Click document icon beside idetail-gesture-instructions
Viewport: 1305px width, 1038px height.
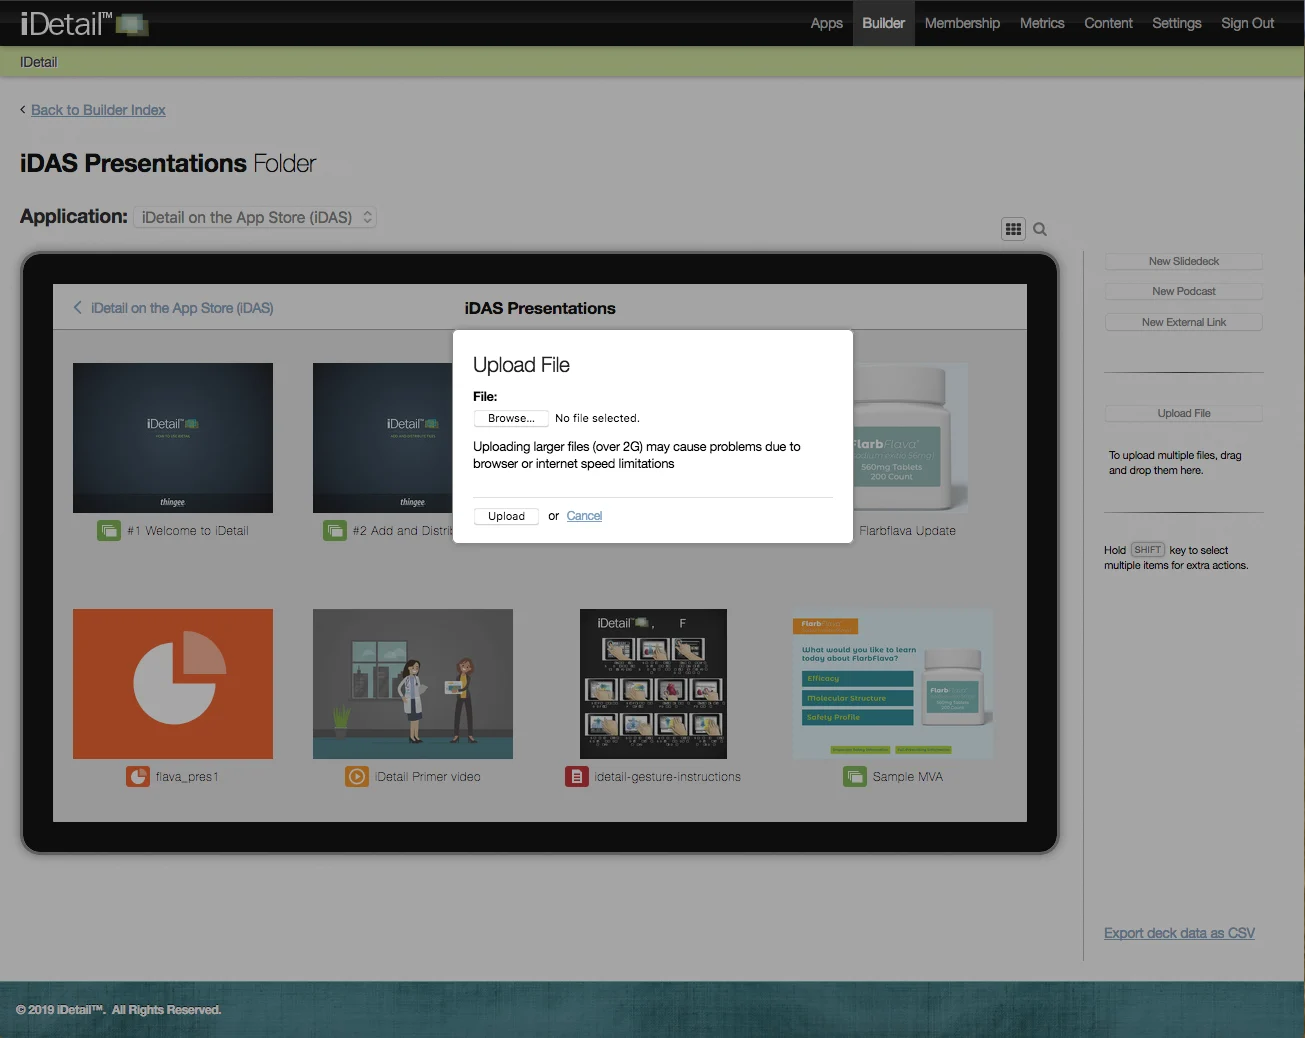click(577, 777)
